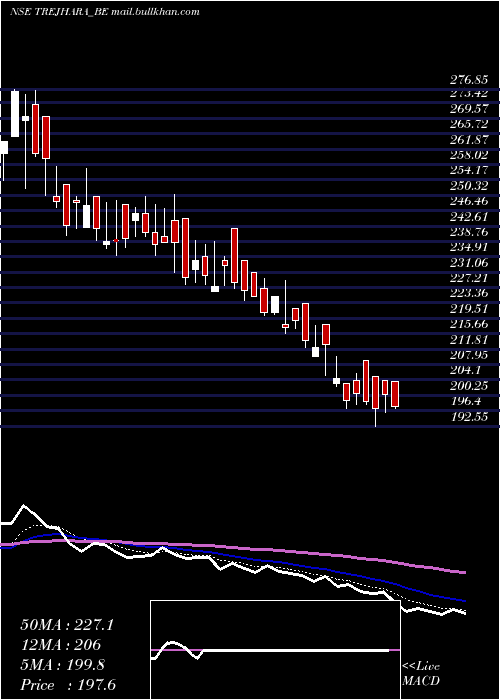The height and width of the screenshot is (700, 500).
Task: Click the 219.51 price axis label
Action: [469, 309]
